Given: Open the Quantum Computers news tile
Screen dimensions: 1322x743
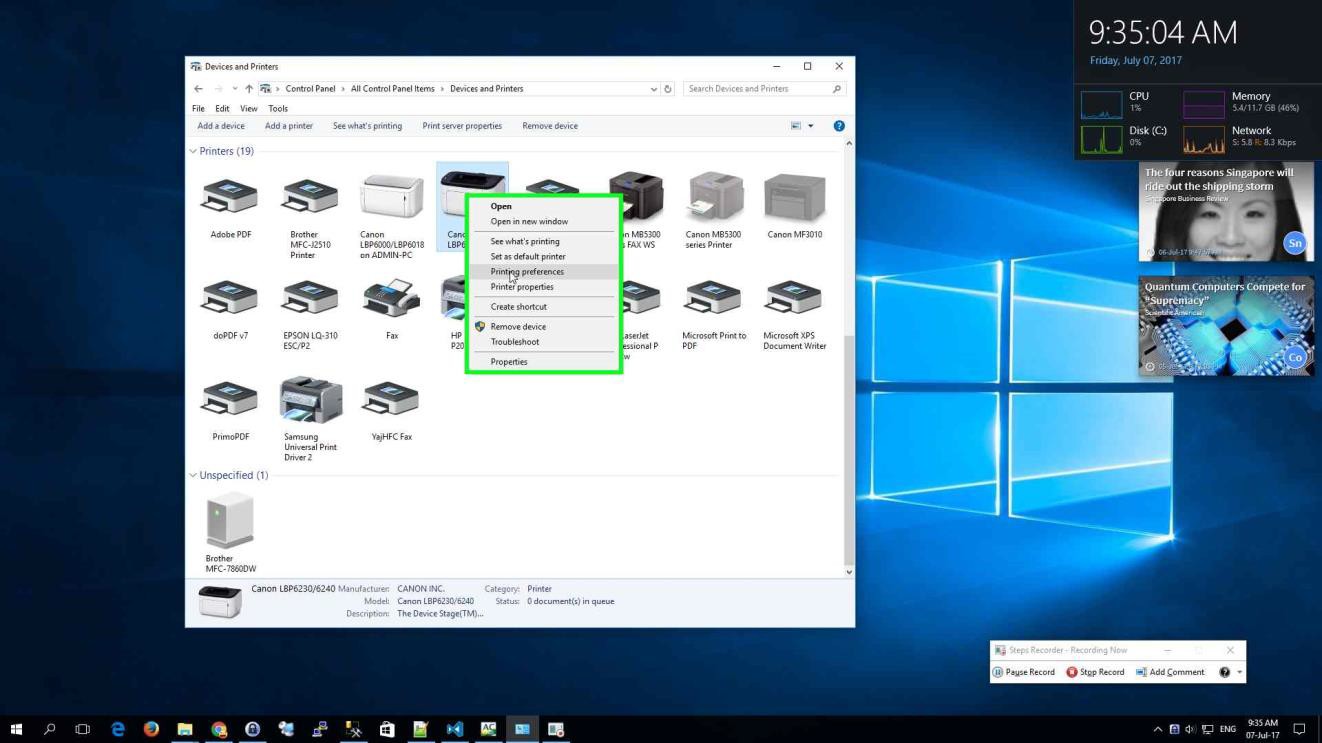Looking at the screenshot, I should tap(1226, 326).
